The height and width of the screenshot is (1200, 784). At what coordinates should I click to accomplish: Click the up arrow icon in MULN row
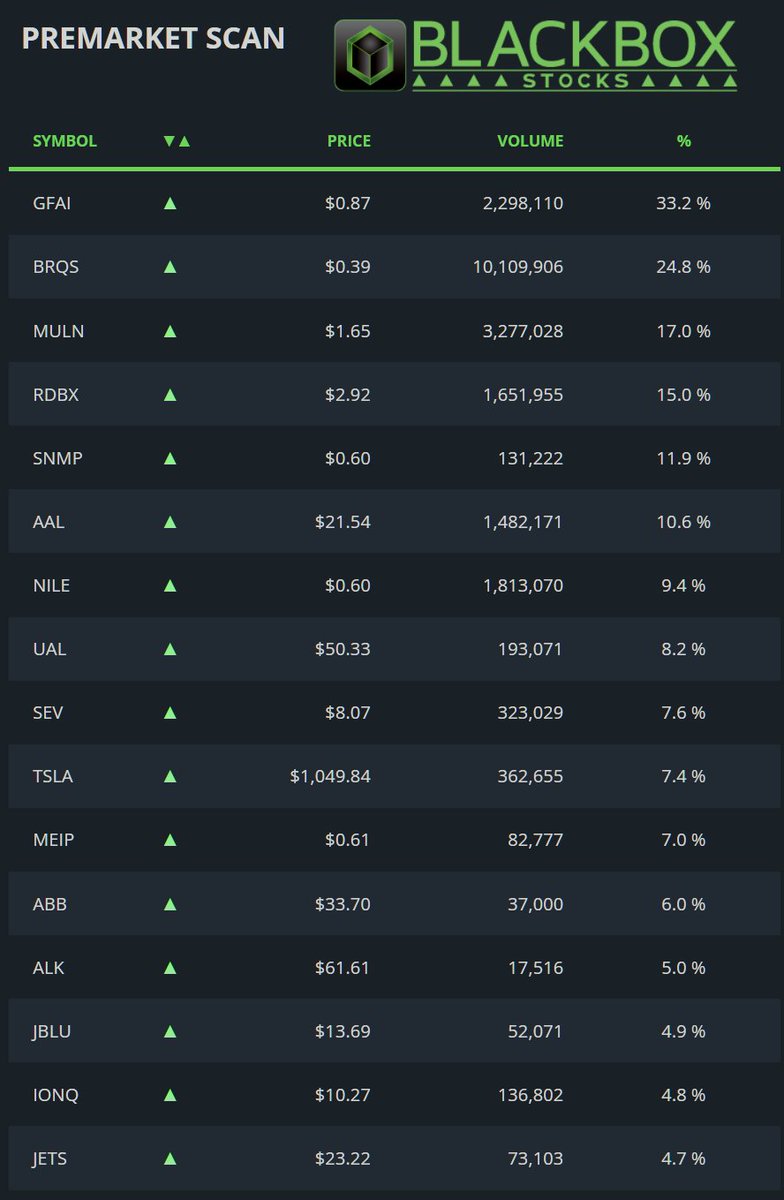click(x=170, y=331)
